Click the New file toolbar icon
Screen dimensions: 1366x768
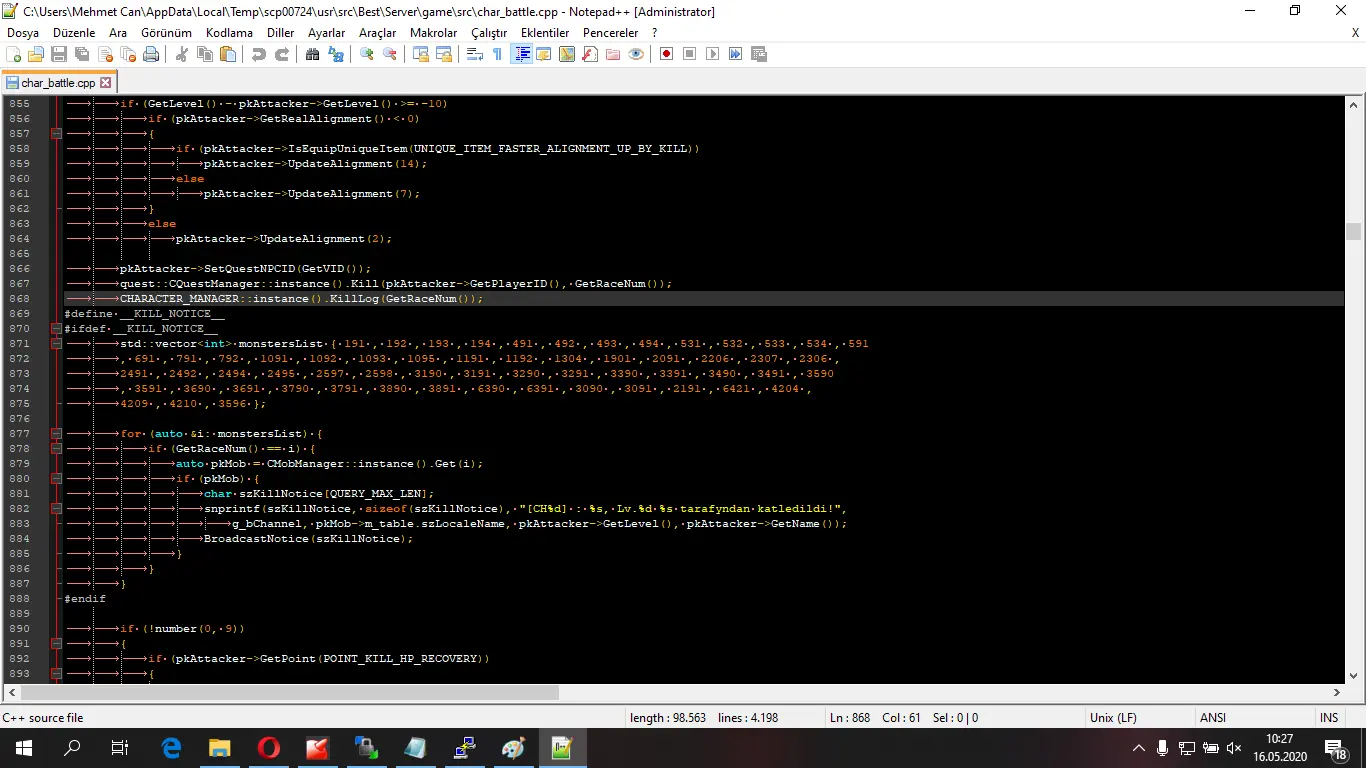click(x=13, y=54)
